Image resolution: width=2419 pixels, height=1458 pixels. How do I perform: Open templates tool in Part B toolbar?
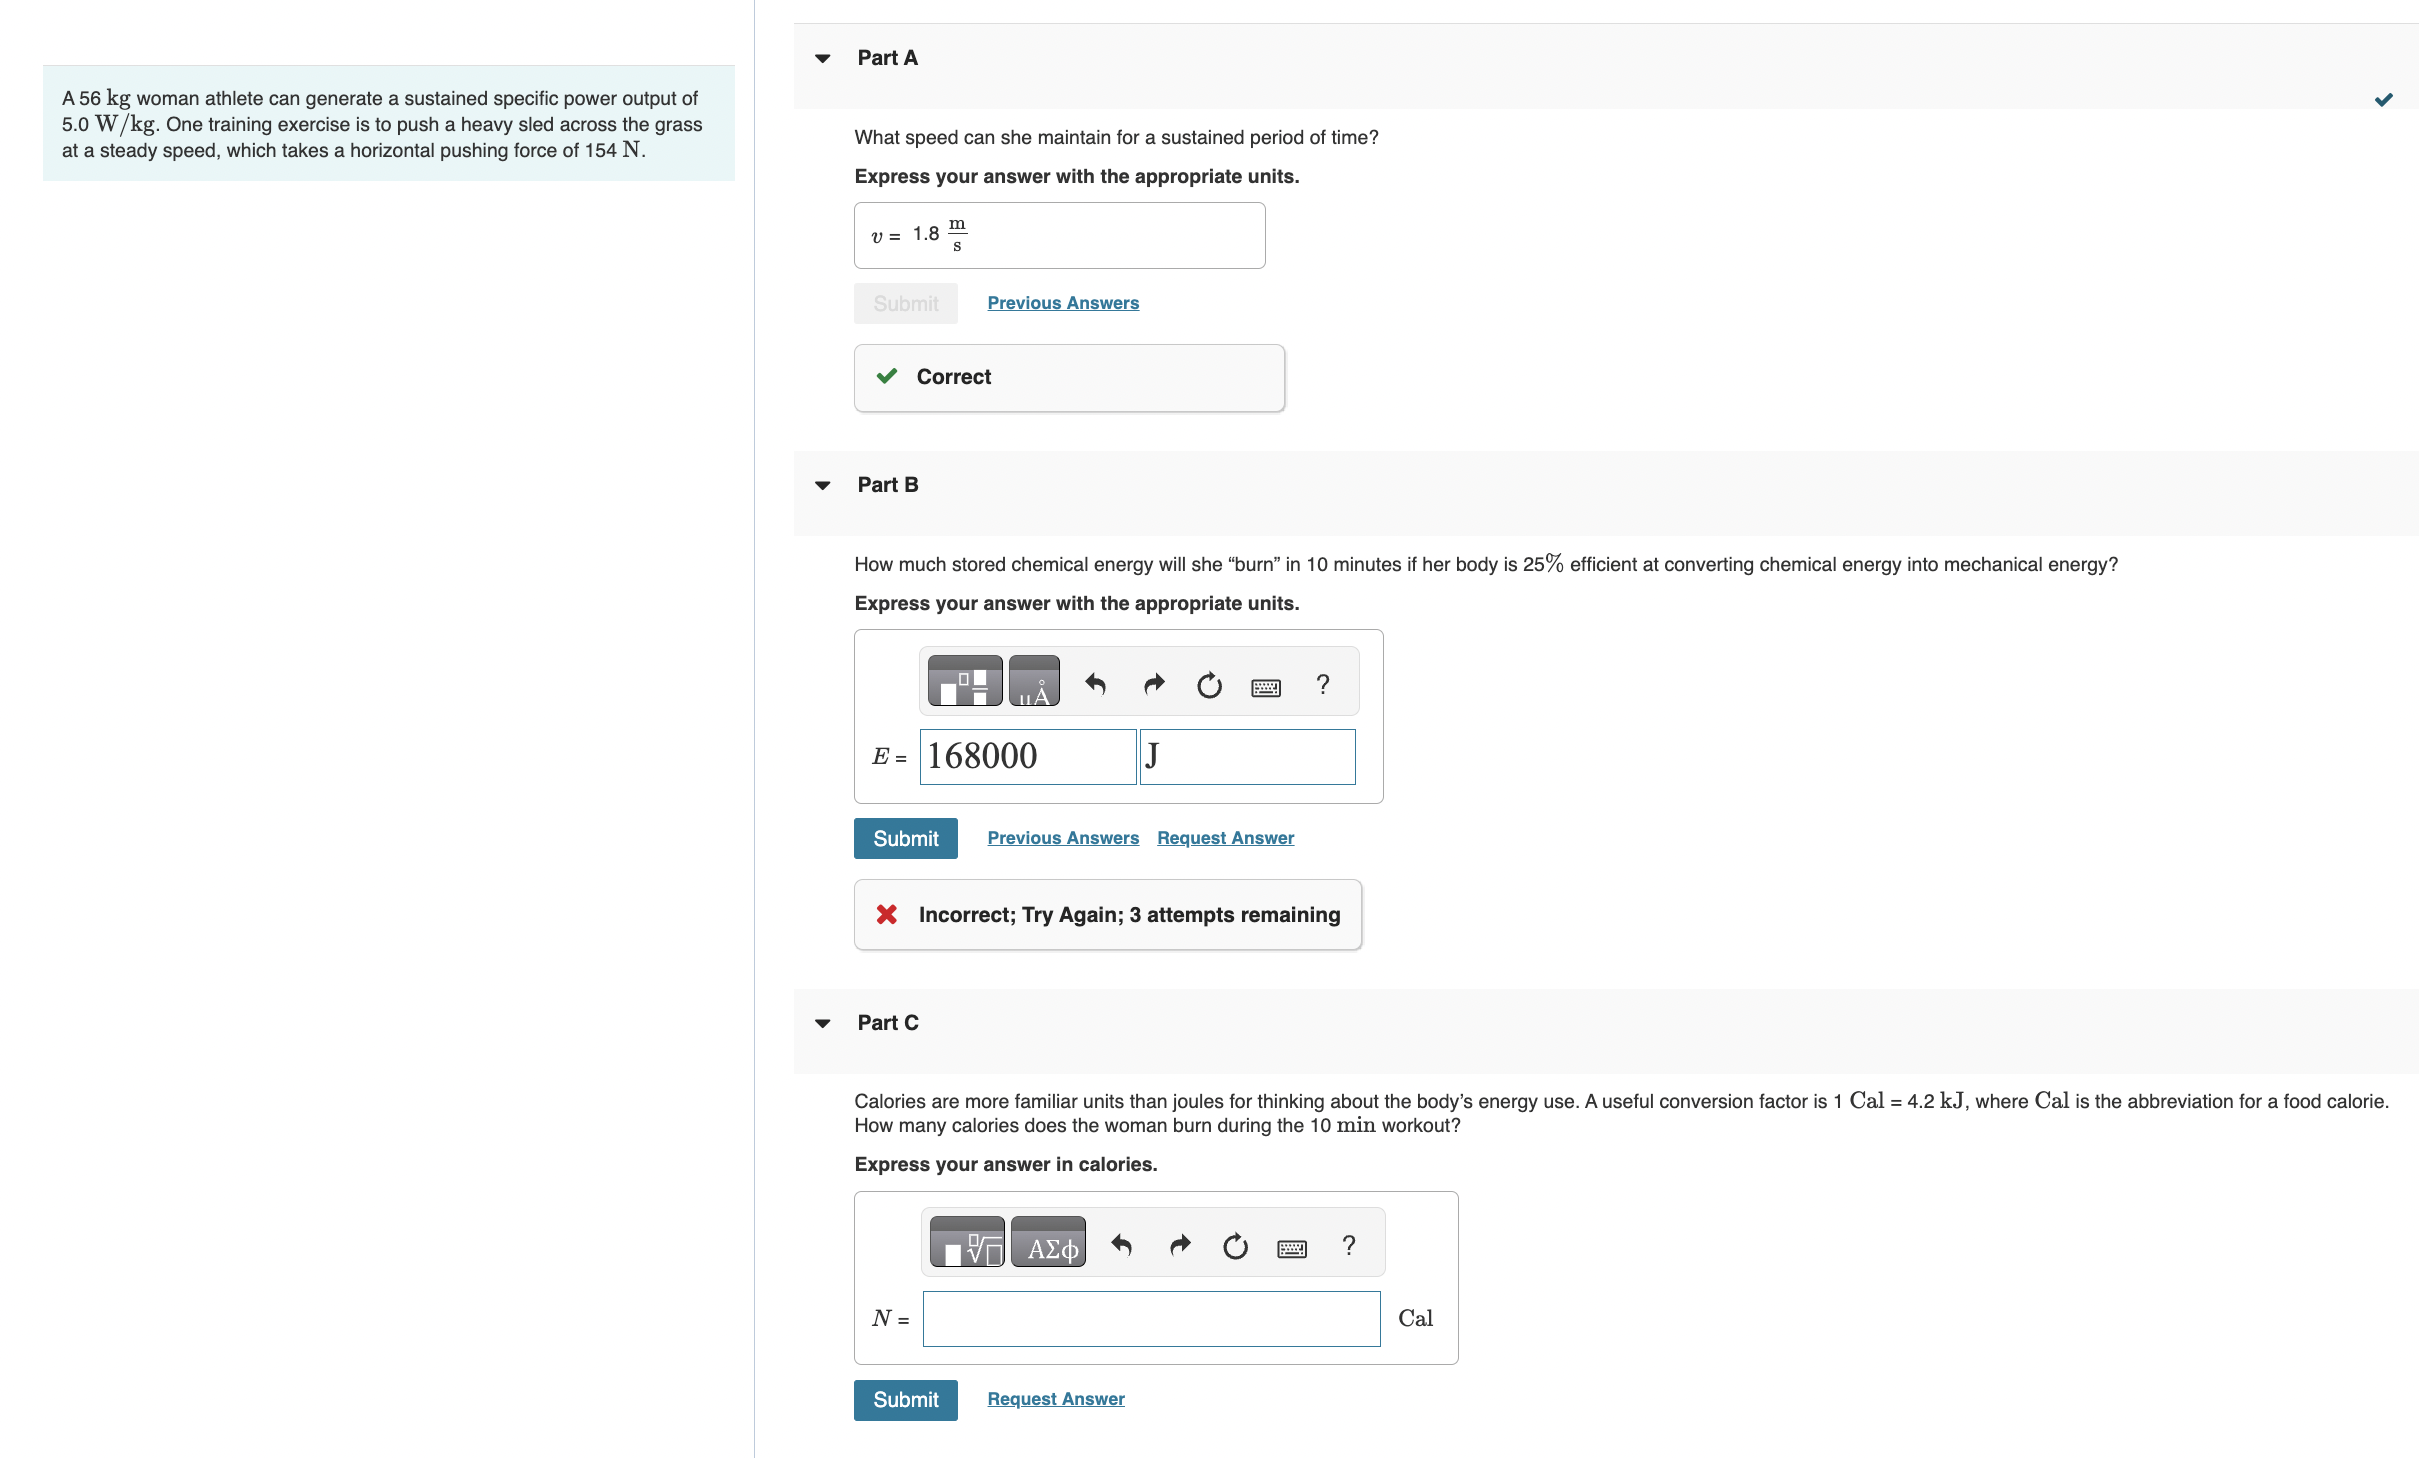tap(965, 682)
